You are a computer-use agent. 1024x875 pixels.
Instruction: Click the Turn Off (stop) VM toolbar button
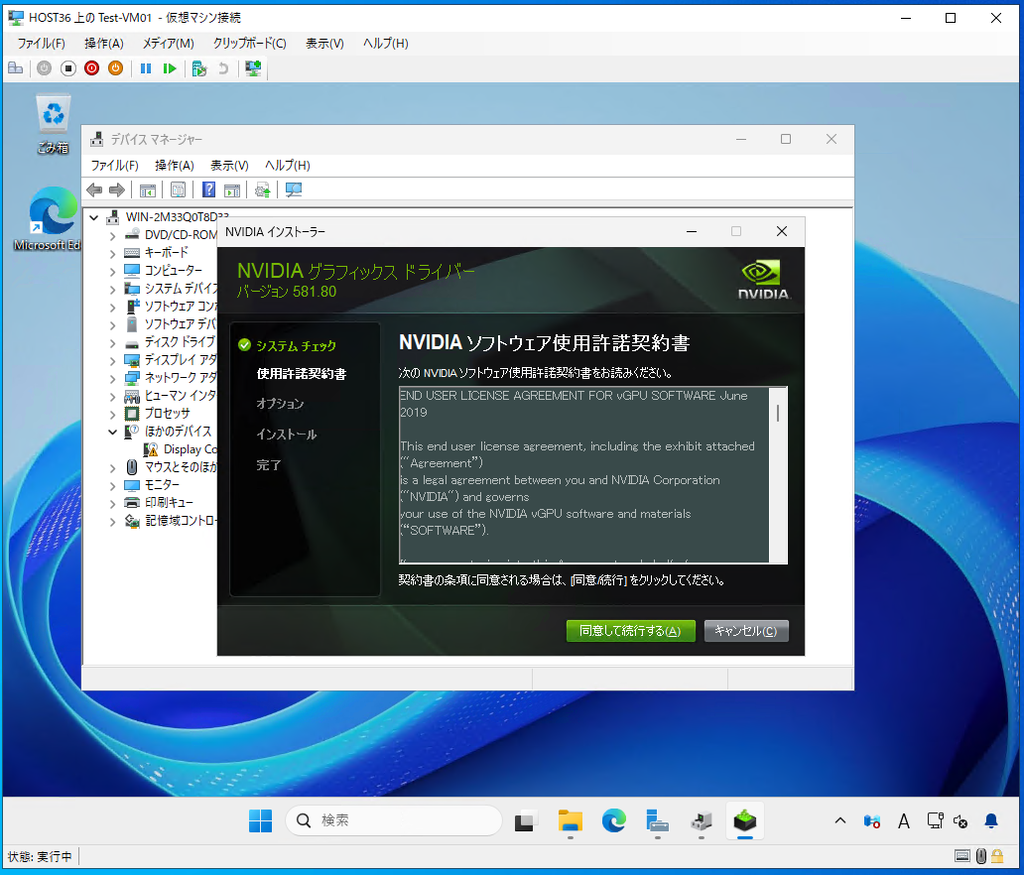pos(68,68)
